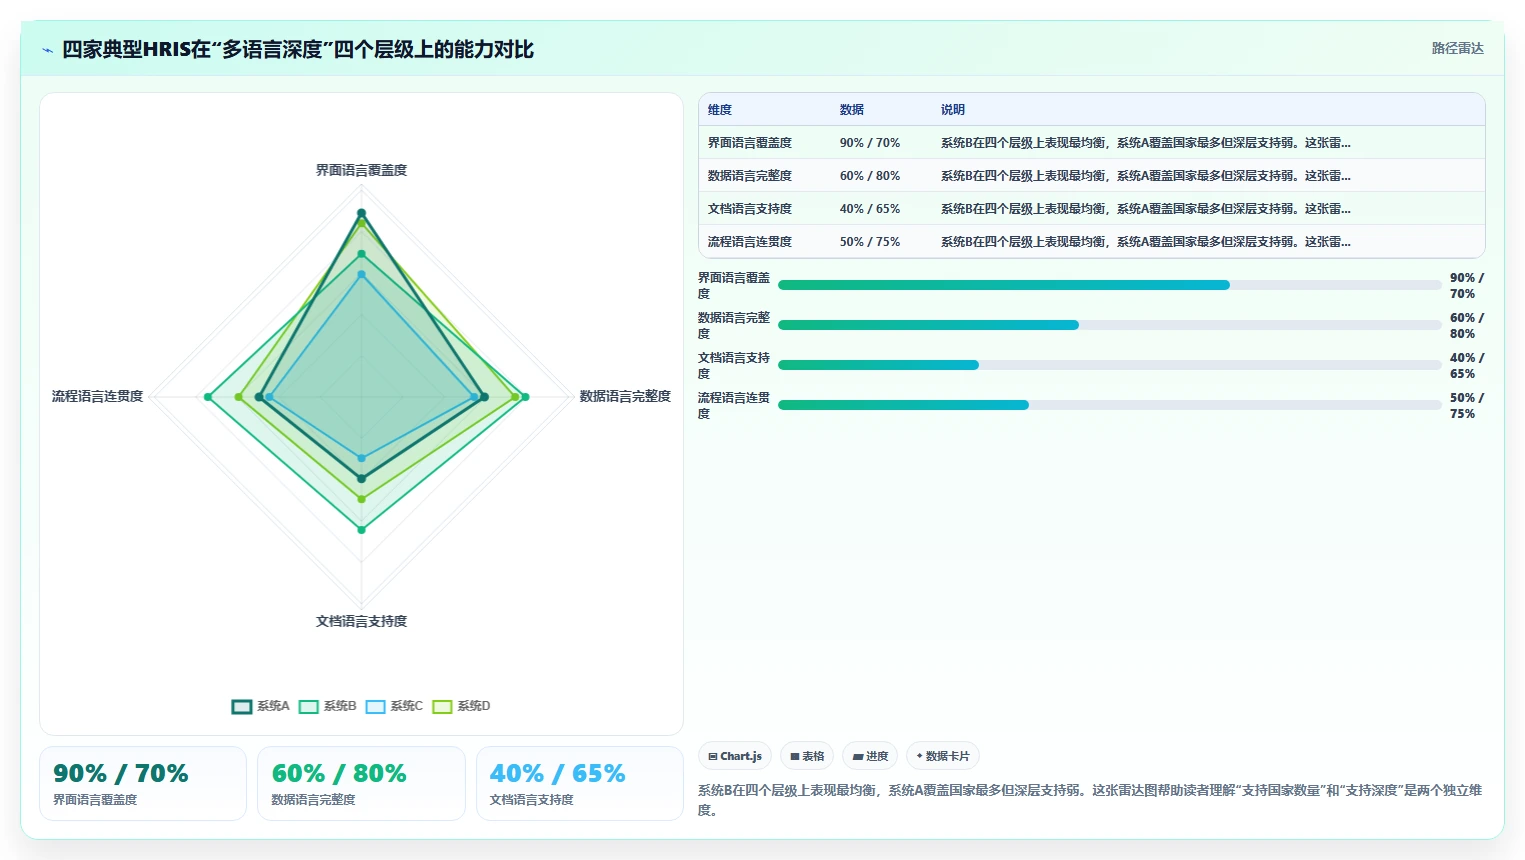Click the 路径雷达 label in header

[1457, 48]
